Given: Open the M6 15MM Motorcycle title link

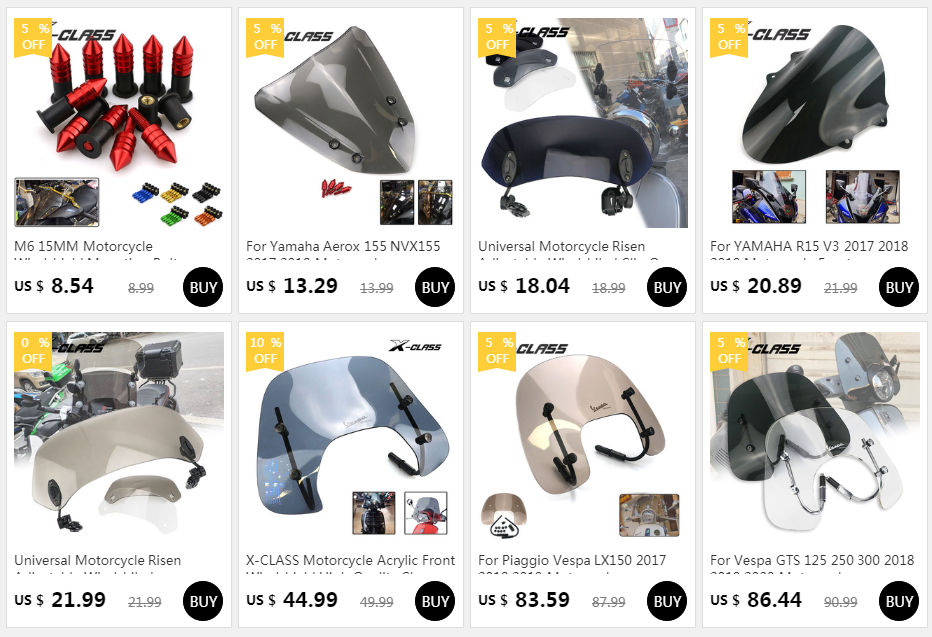Looking at the screenshot, I should [x=83, y=247].
